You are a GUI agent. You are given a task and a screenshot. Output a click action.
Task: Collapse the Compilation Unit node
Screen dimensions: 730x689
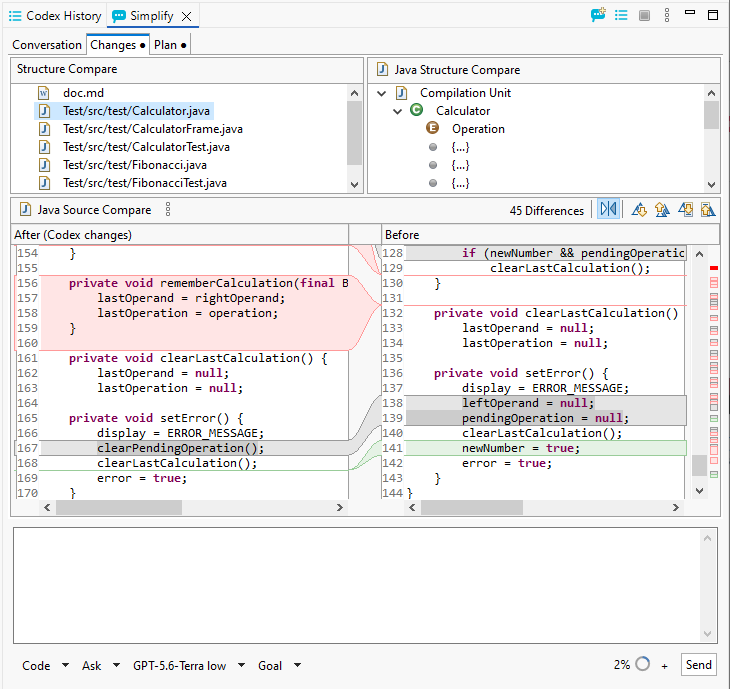tap(381, 93)
